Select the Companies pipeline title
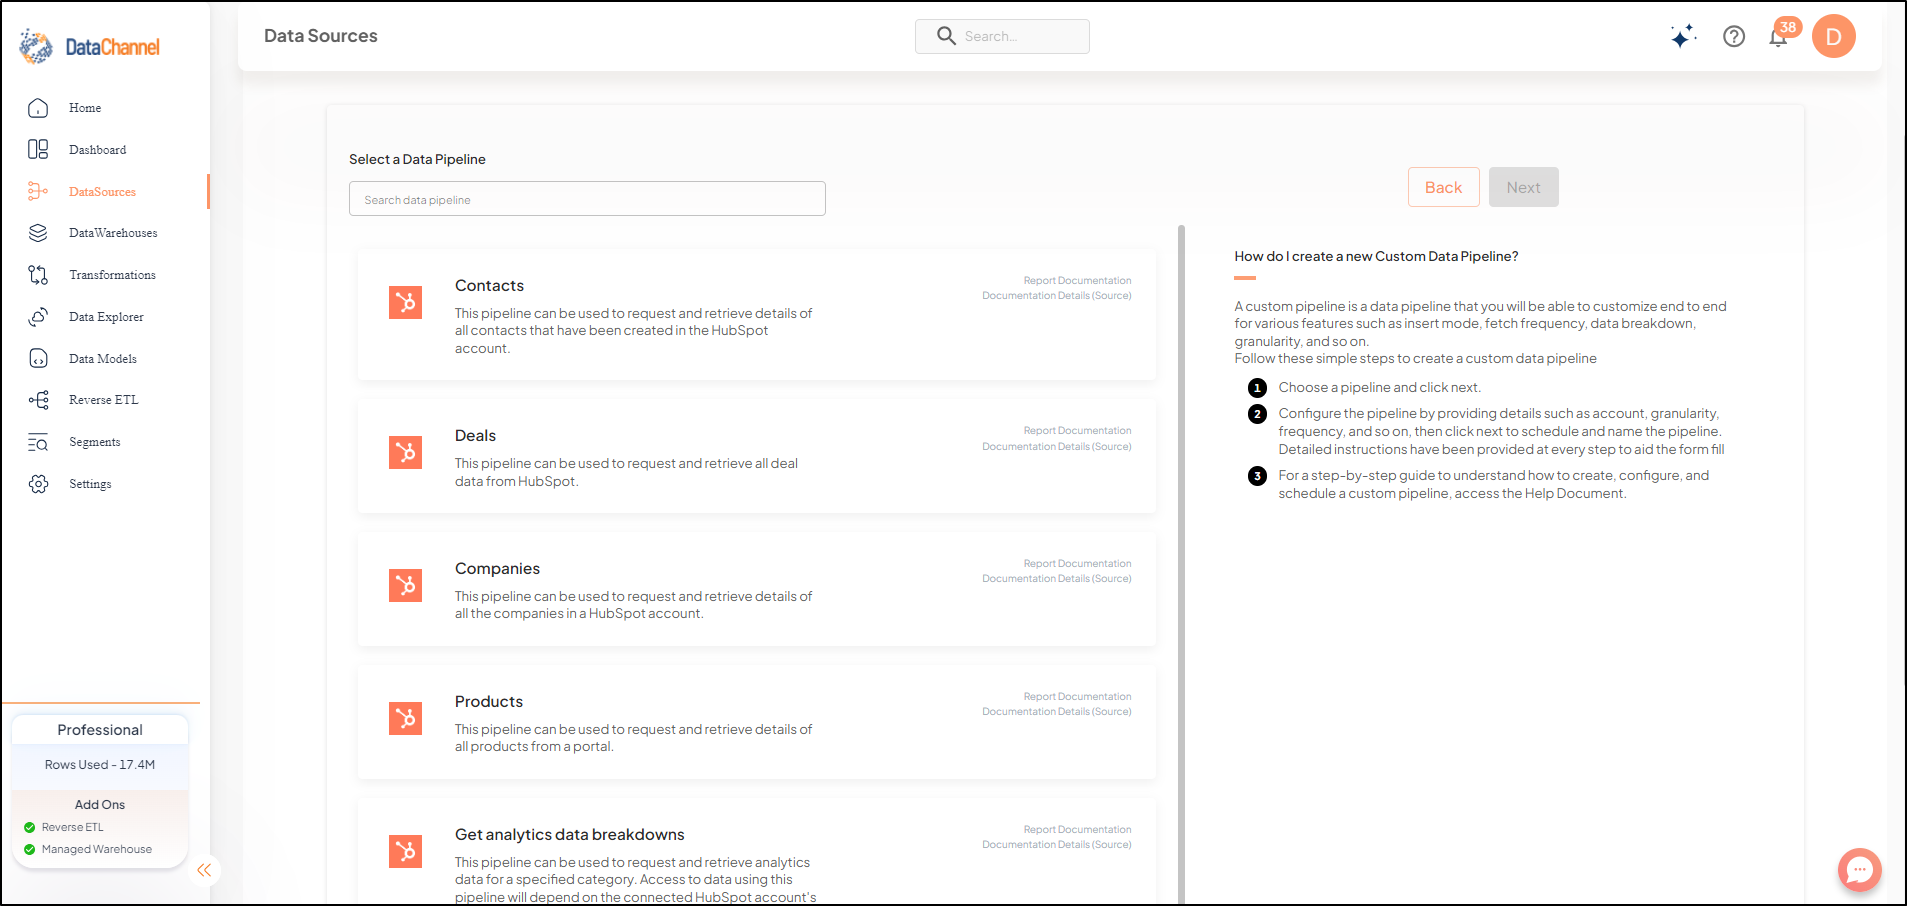 click(x=497, y=569)
